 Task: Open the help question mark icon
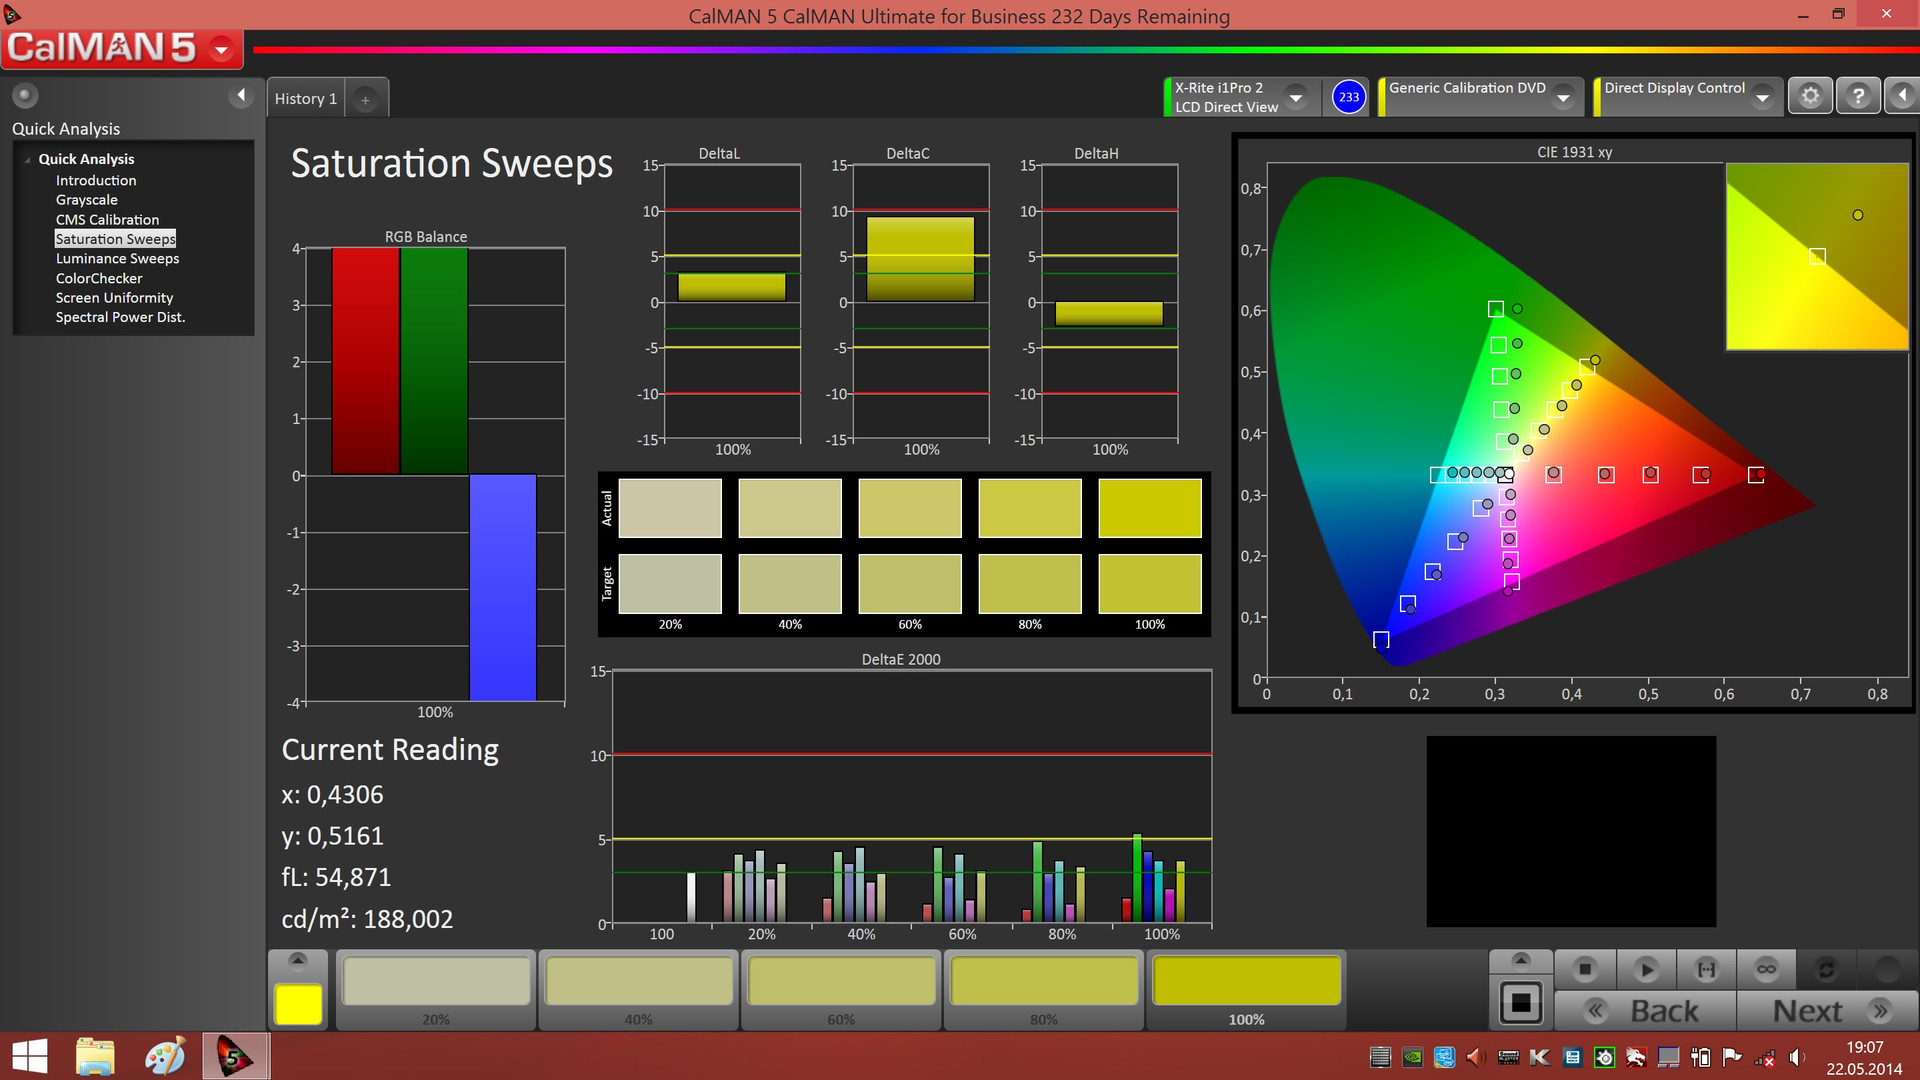pyautogui.click(x=1858, y=96)
